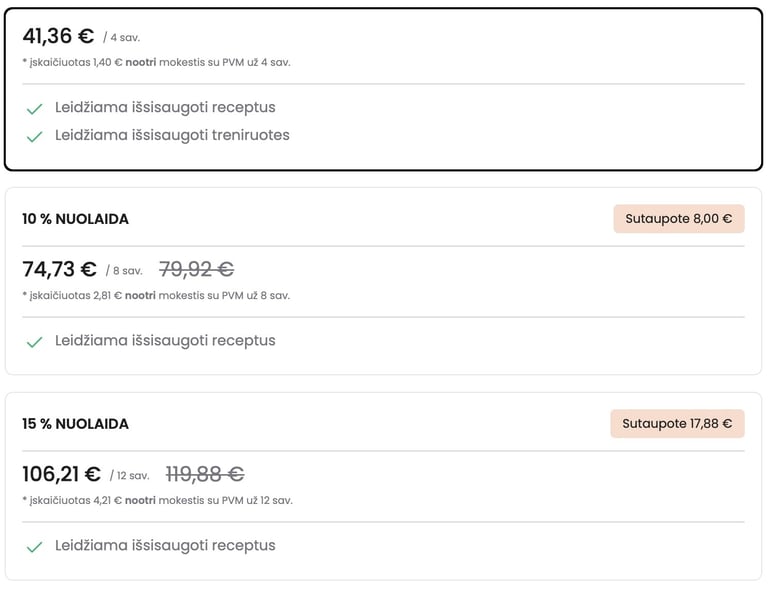Click 'Leidžiama išsisaugoti receptus' in the 8-week plan
768x591 pixels.
coord(165,340)
